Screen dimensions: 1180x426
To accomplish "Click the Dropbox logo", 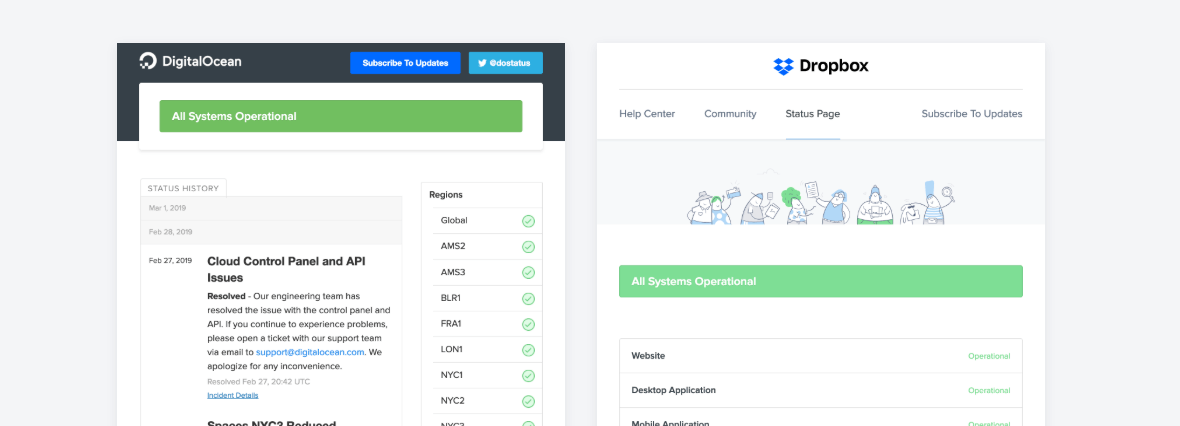I will (x=821, y=66).
